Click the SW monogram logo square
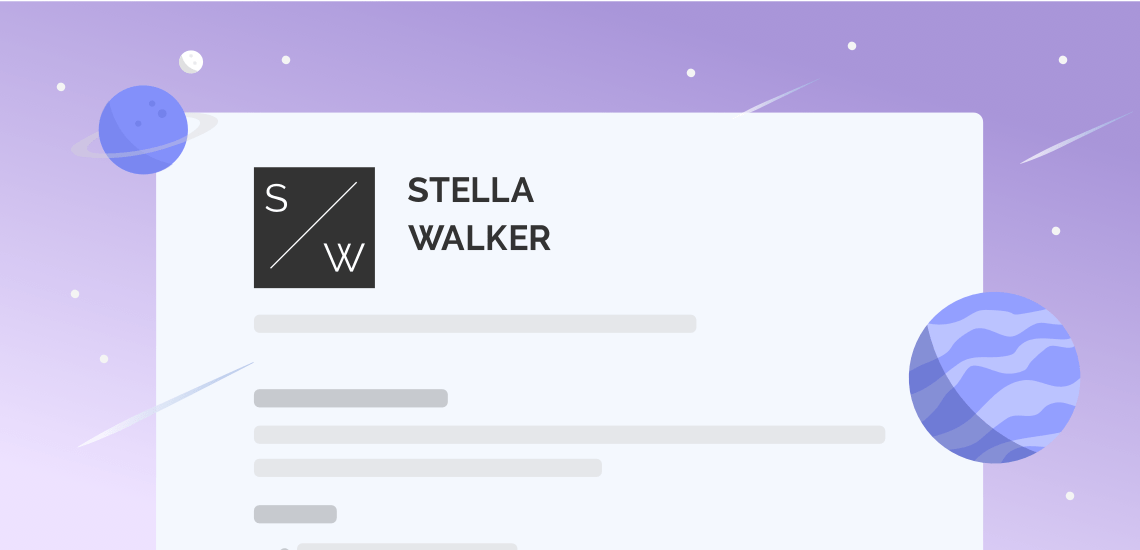 [314, 228]
